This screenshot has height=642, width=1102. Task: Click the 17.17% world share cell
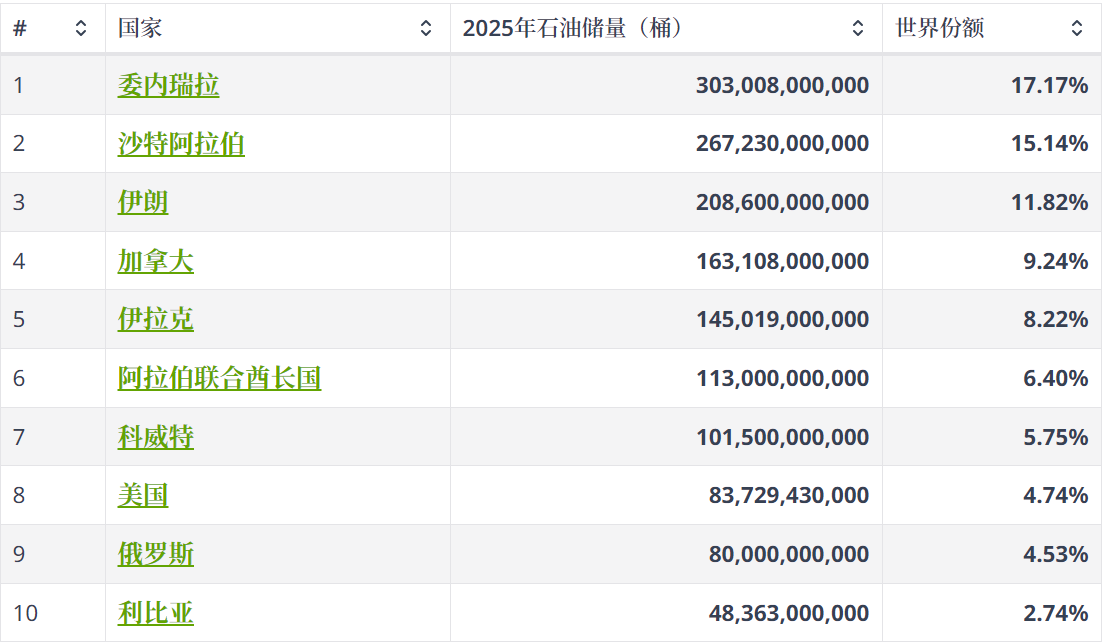pyautogui.click(x=1049, y=86)
